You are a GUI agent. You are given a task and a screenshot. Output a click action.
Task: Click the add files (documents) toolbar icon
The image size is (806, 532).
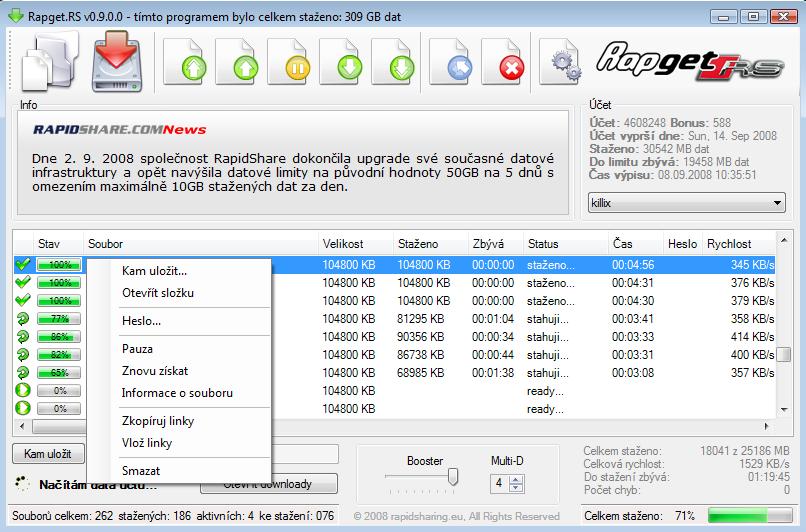click(x=50, y=63)
